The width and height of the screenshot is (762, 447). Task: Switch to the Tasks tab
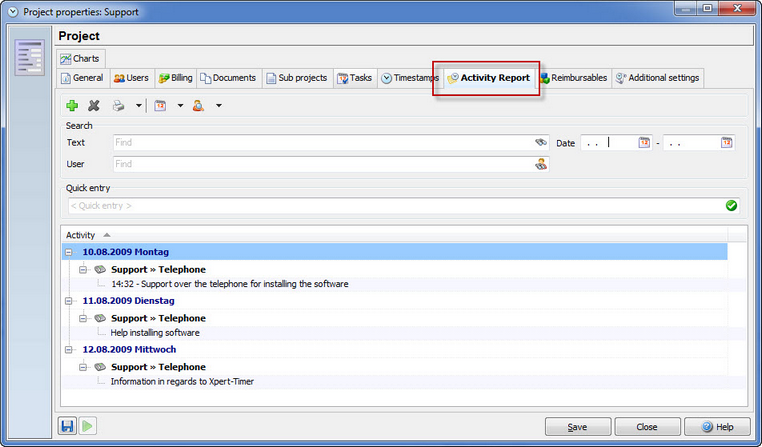tap(355, 78)
